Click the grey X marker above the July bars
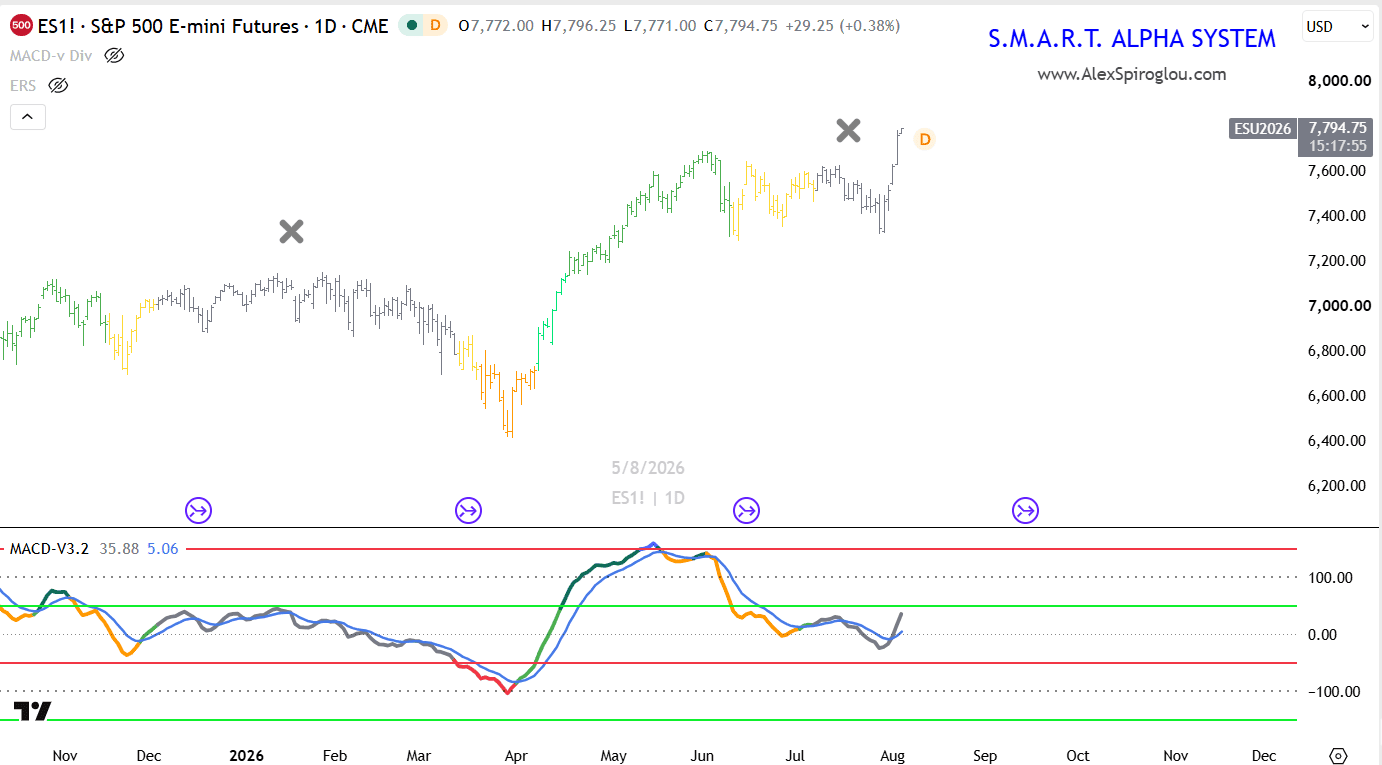This screenshot has width=1382, height=765. coord(848,130)
